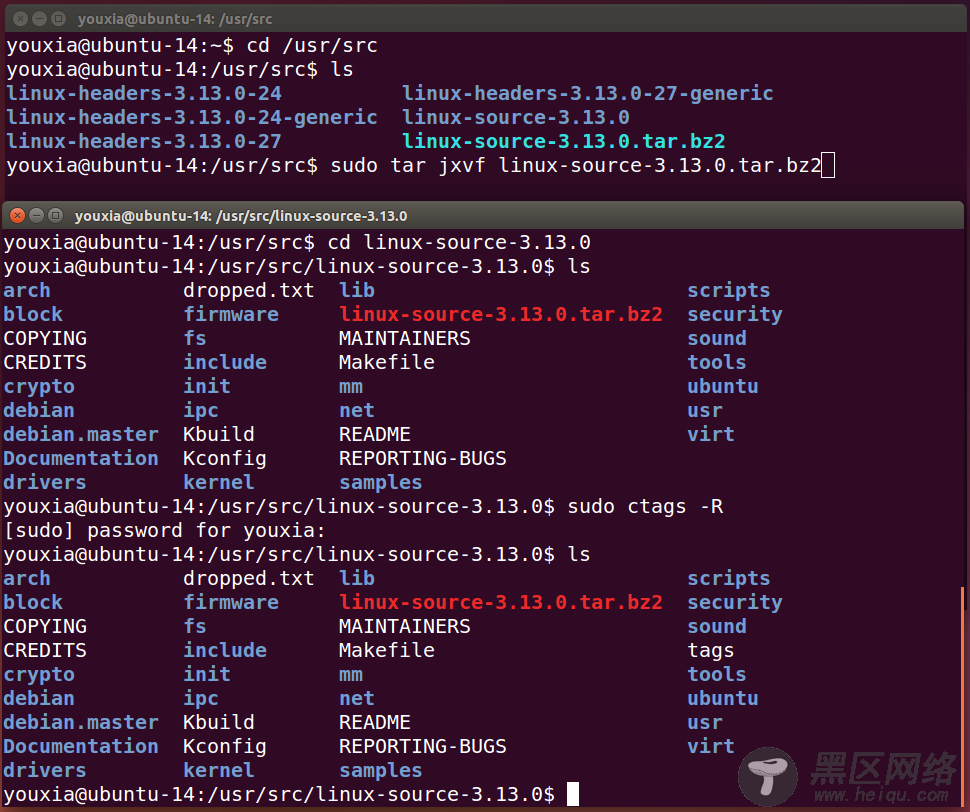Click 'tools' in the listing after ctags

pyautogui.click(x=716, y=675)
